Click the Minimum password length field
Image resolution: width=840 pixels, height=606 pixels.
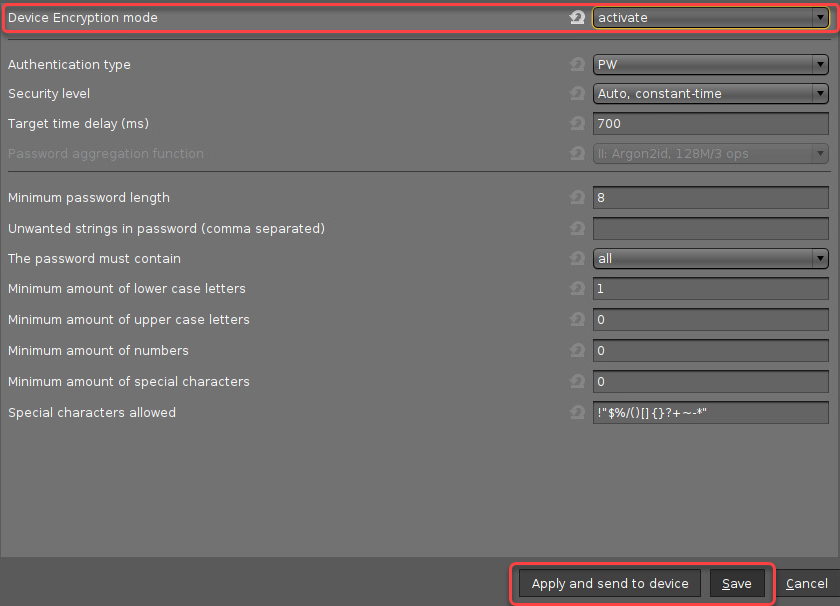click(x=710, y=198)
